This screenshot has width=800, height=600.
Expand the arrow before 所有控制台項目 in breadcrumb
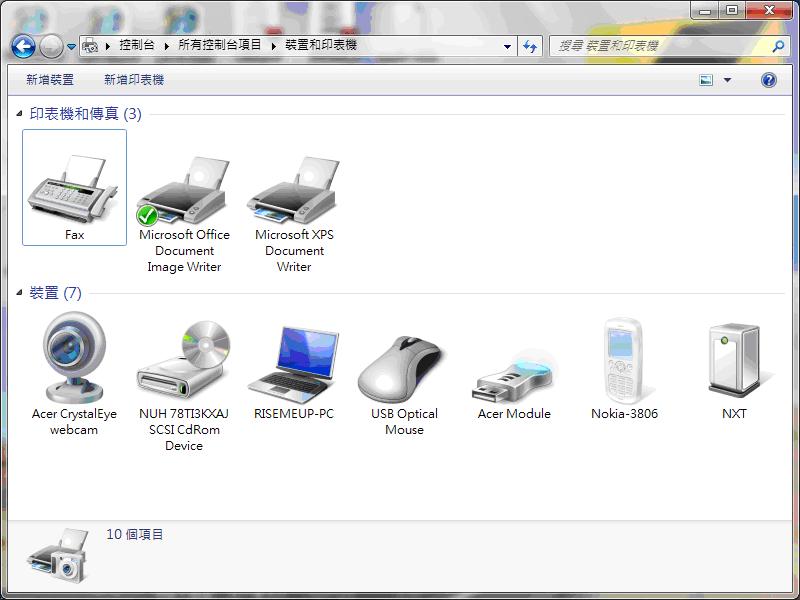click(167, 46)
